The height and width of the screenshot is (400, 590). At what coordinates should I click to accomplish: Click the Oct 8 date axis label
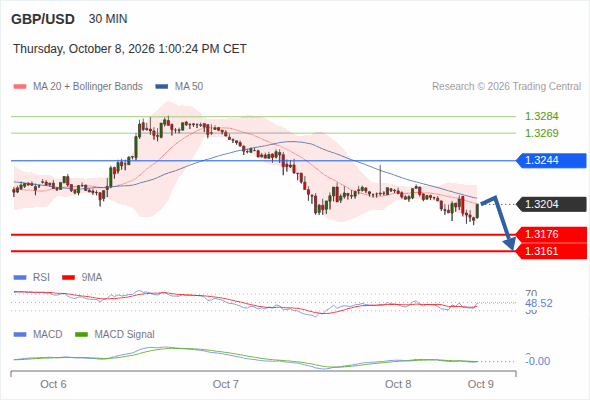pos(398,384)
